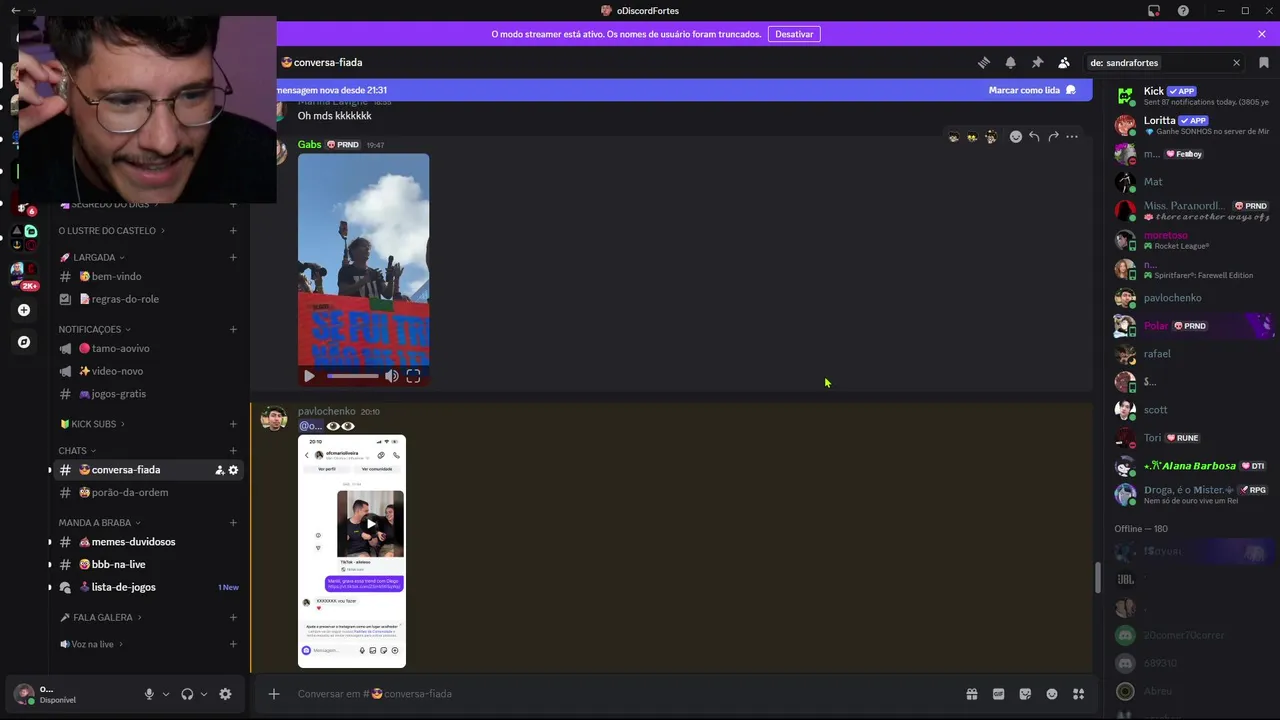Open the bookmarks icon next to search
The width and height of the screenshot is (1280, 720).
(x=1264, y=62)
